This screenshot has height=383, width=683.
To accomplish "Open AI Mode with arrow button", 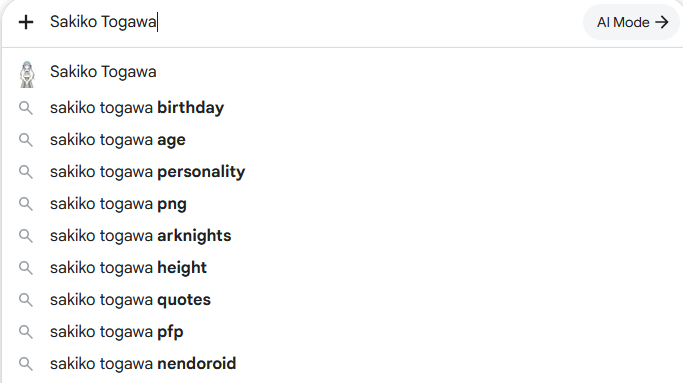I will tap(632, 22).
